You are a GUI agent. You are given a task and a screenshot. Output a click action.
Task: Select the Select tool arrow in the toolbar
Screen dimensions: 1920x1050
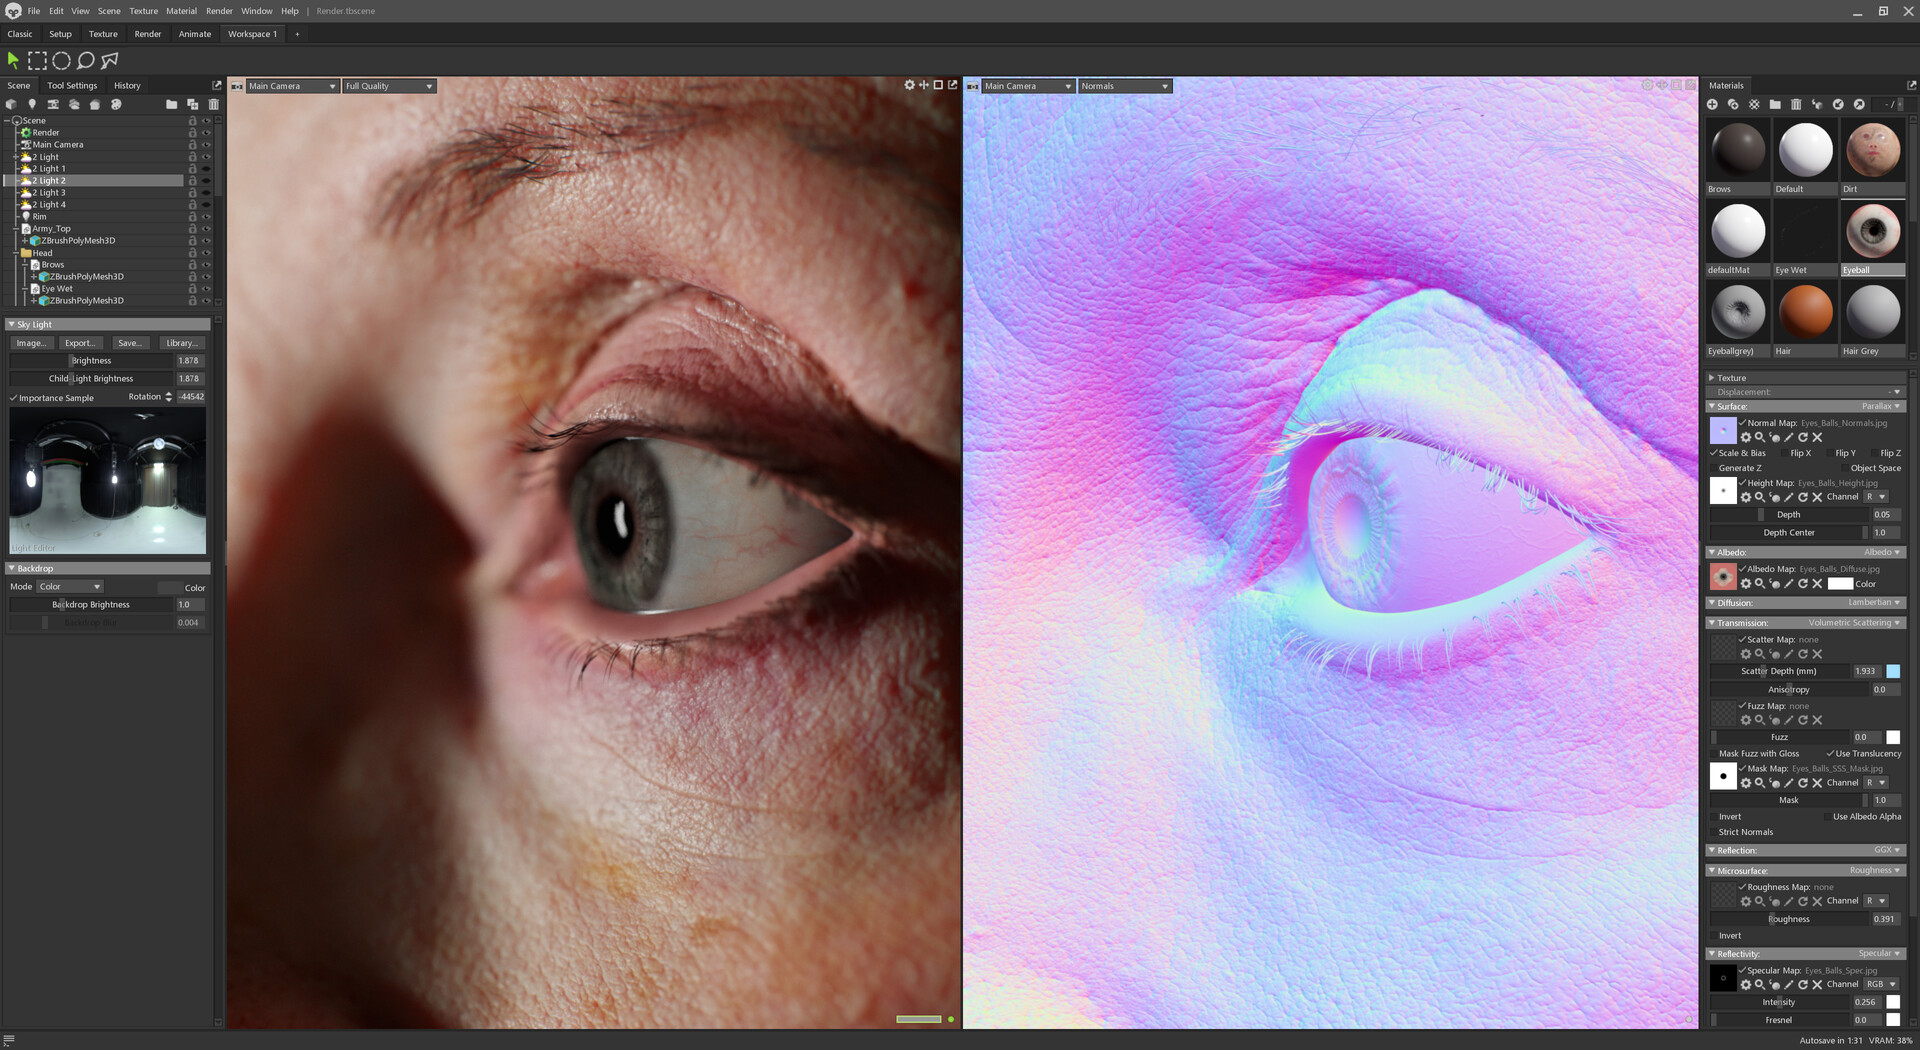tap(13, 60)
